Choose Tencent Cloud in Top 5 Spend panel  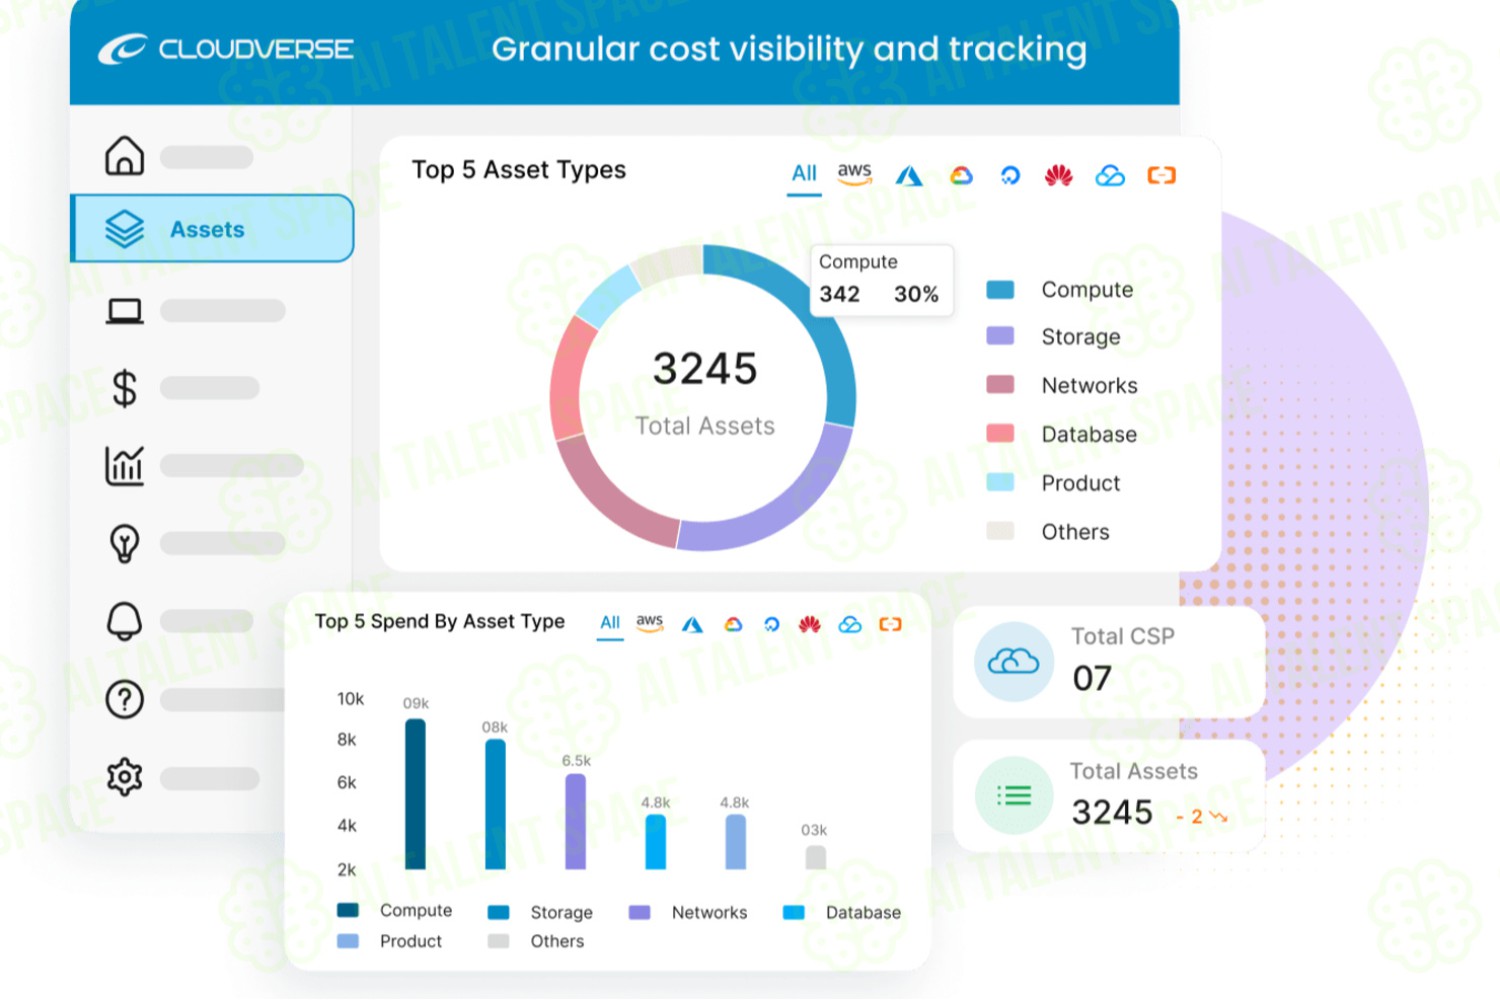[850, 625]
